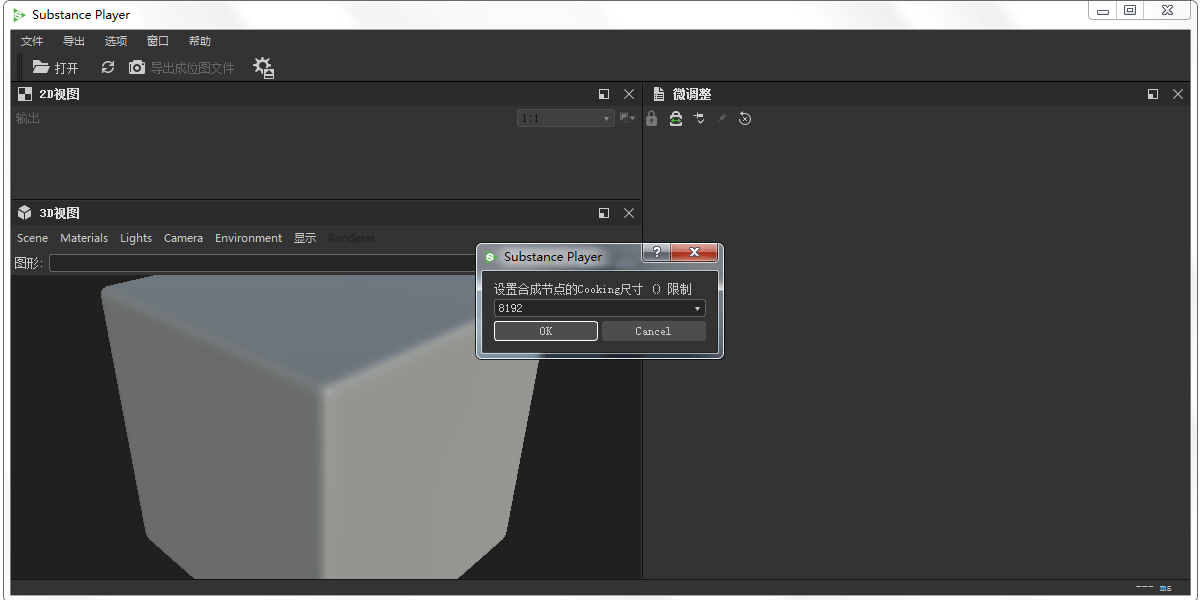Open the 帮助 menu
This screenshot has width=1200, height=600.
click(200, 41)
